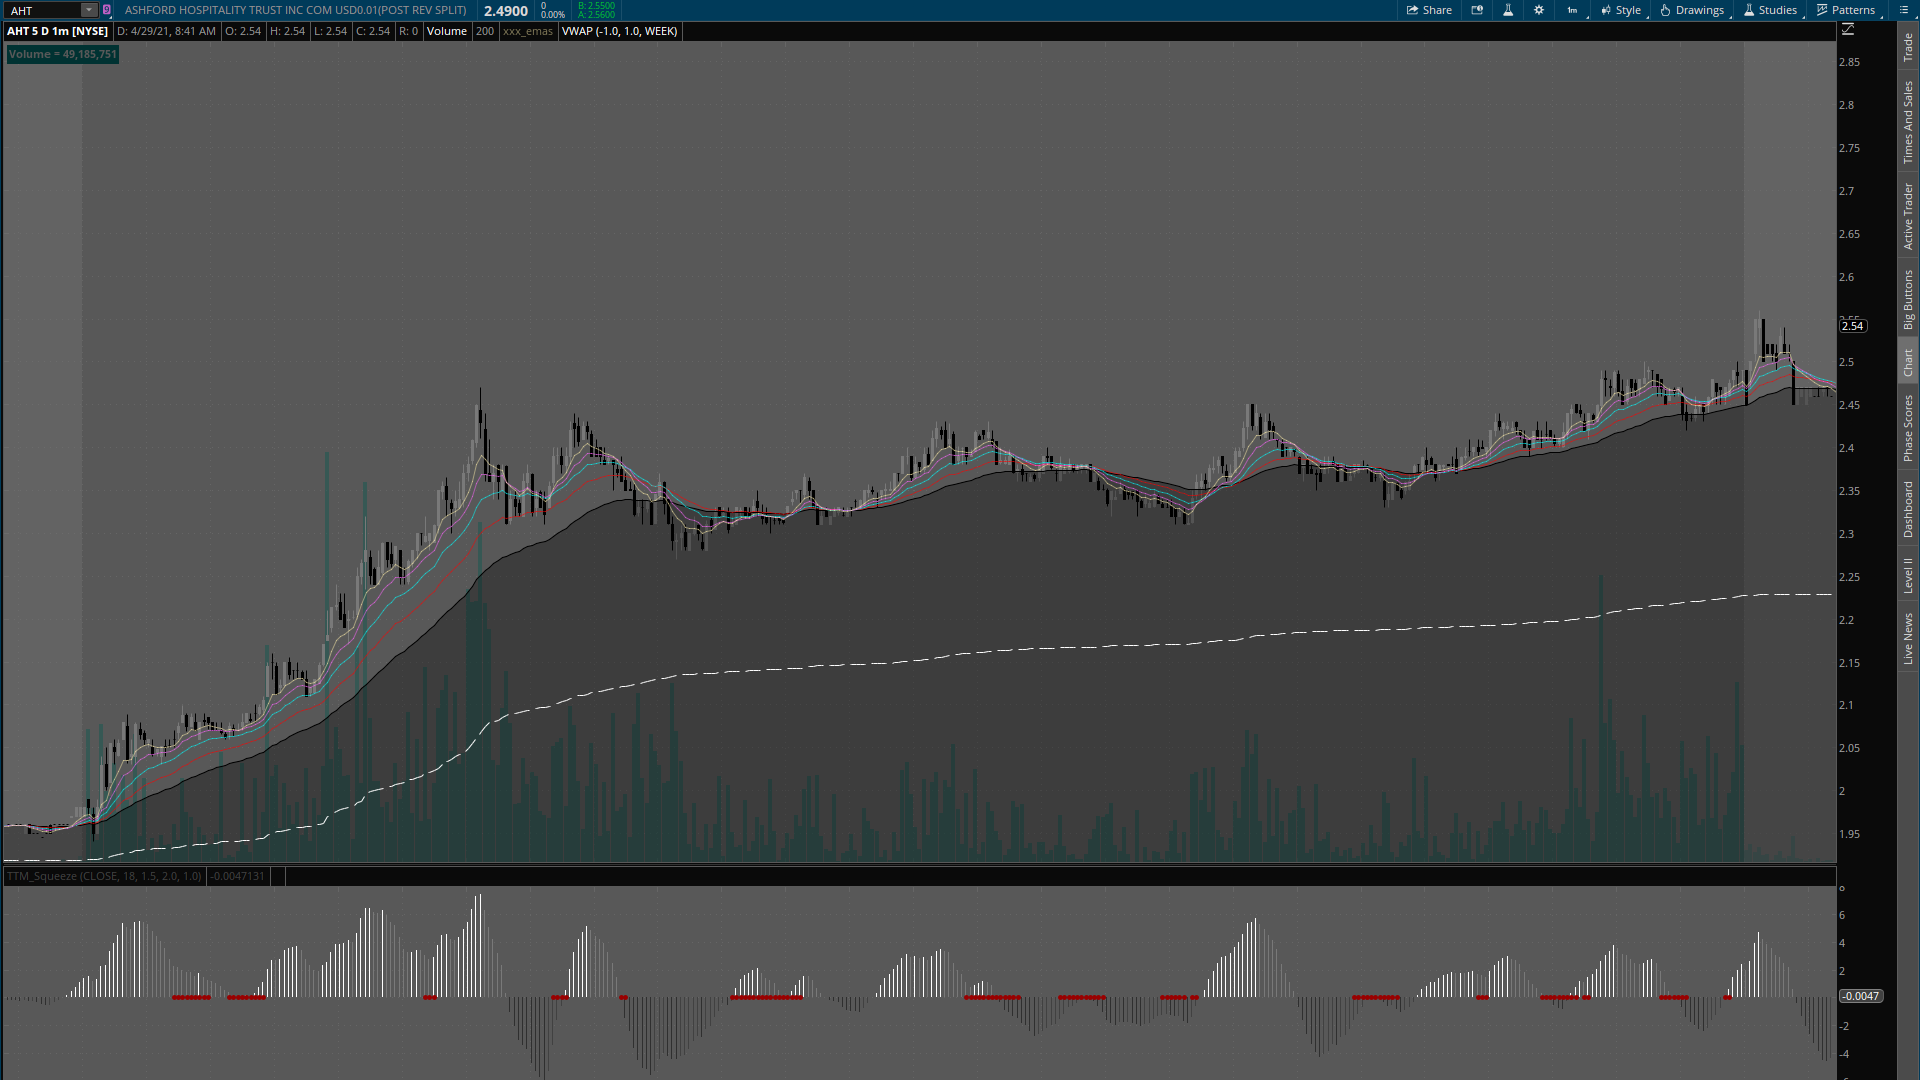Click the VWAP study label
The width and height of the screenshot is (1920, 1080).
[x=619, y=31]
